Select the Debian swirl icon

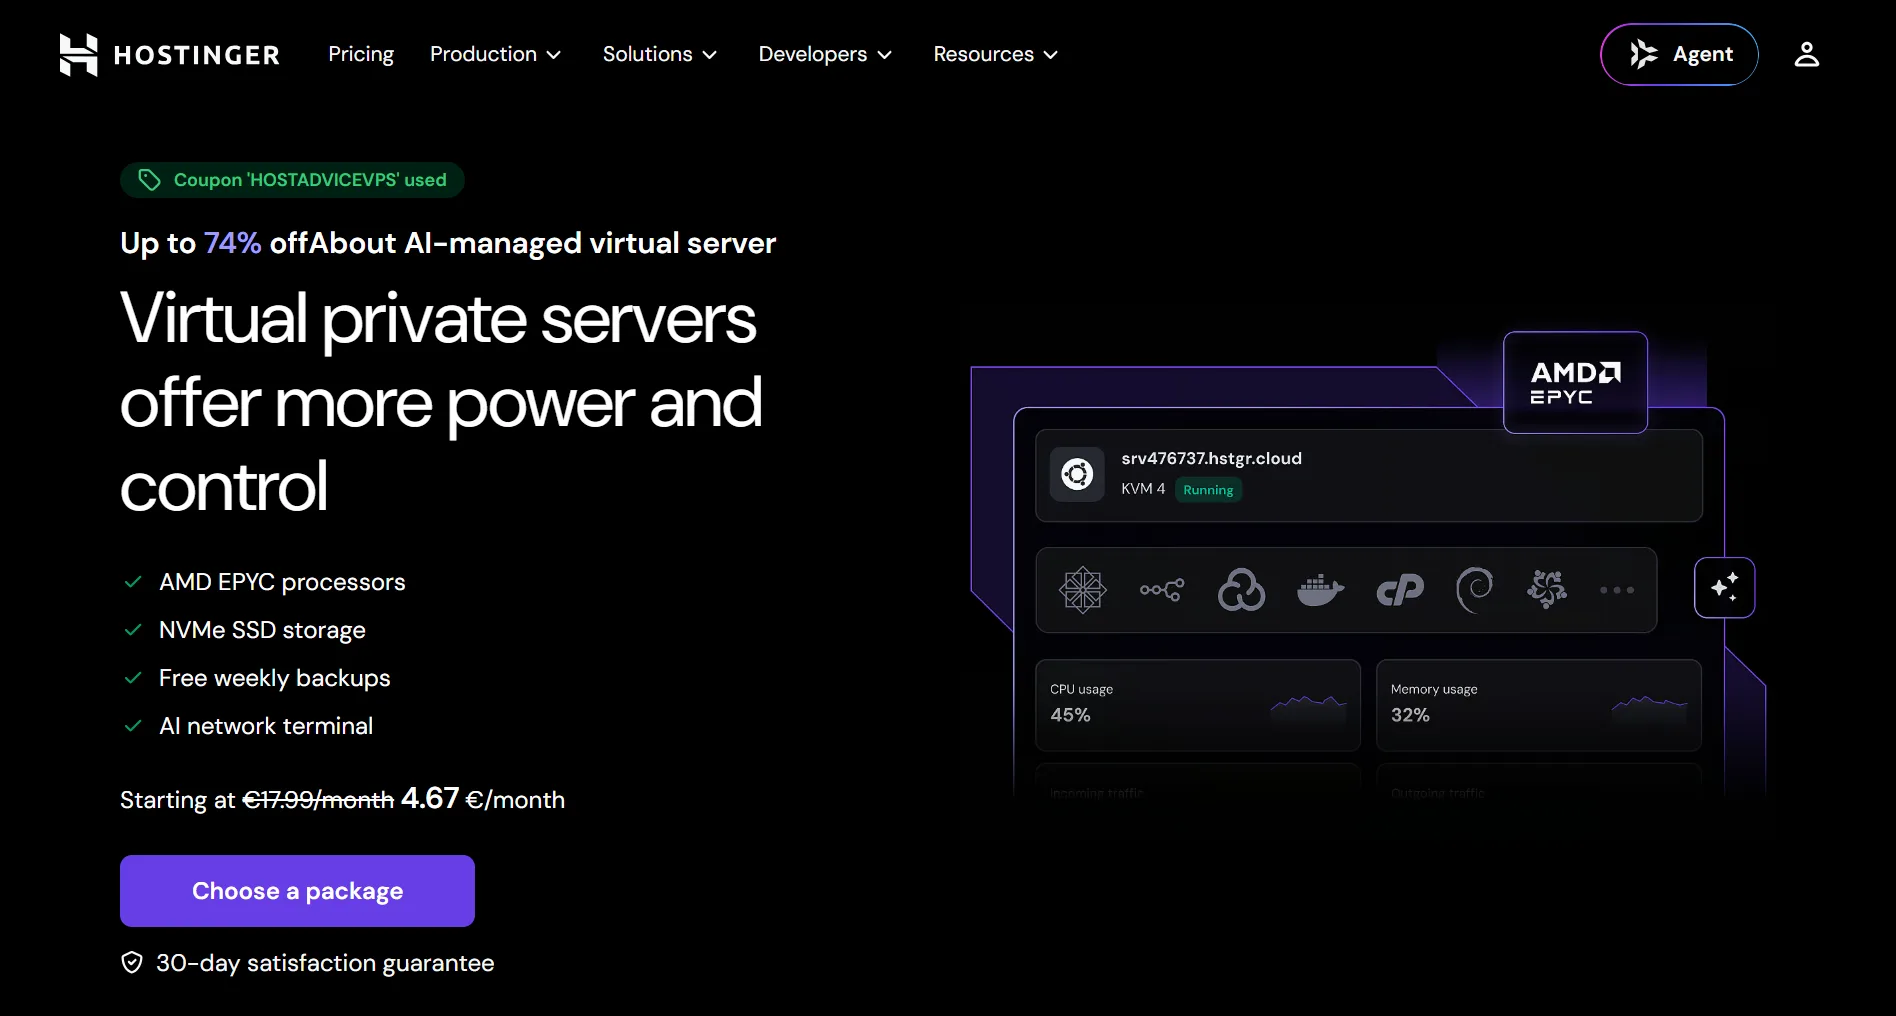pyautogui.click(x=1474, y=590)
